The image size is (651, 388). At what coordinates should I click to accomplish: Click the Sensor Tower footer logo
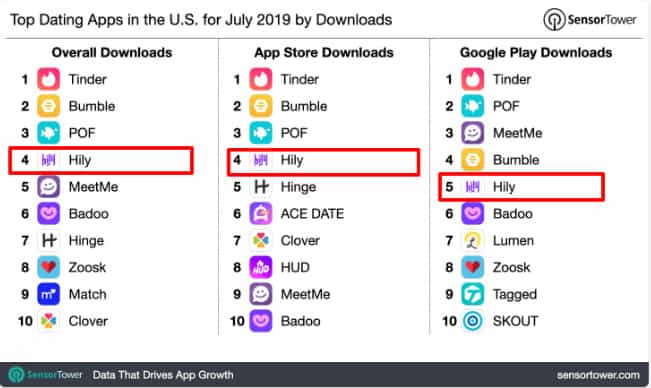(46, 375)
